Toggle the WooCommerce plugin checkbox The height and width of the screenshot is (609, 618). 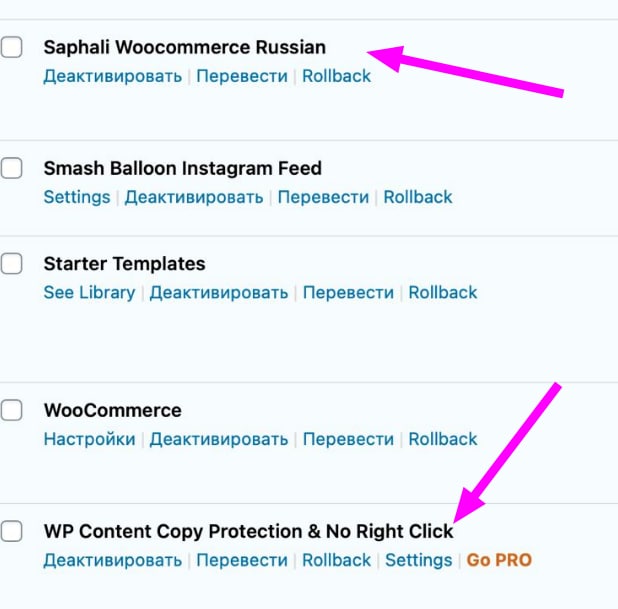11,410
